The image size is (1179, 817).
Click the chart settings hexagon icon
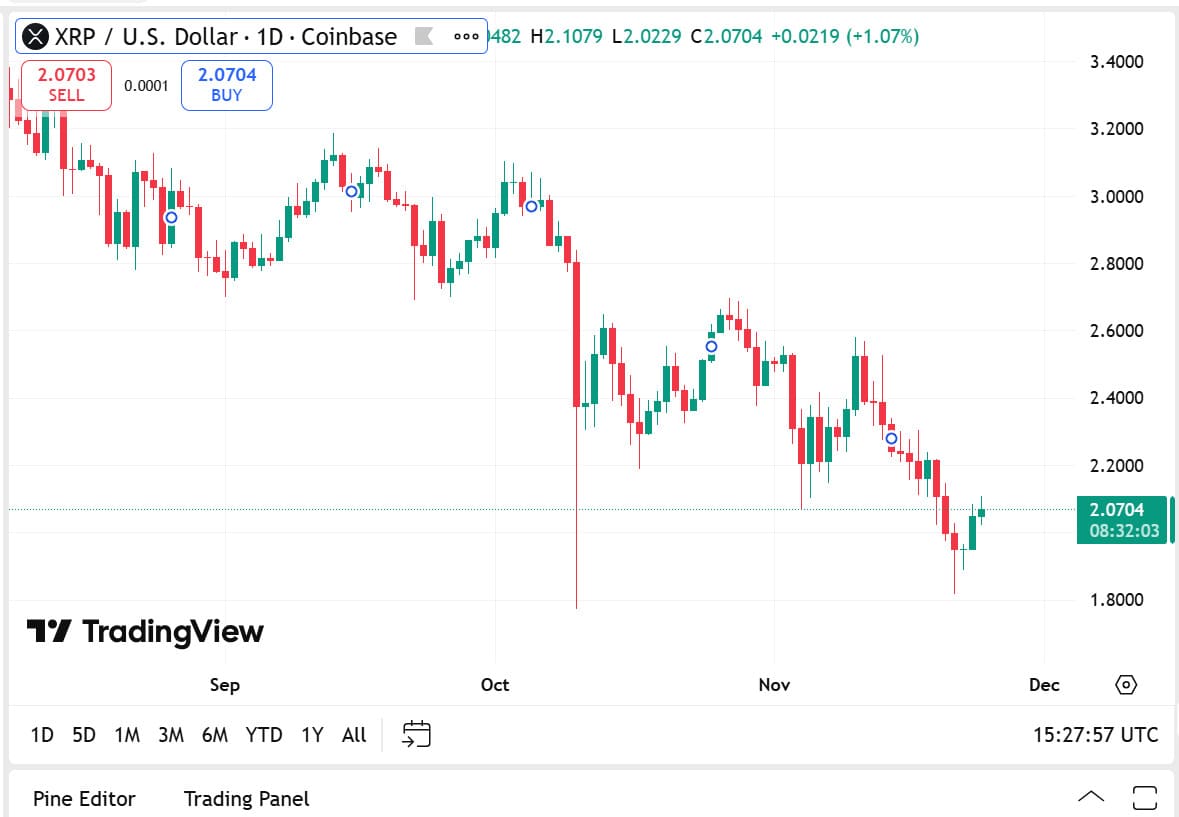click(x=1126, y=685)
